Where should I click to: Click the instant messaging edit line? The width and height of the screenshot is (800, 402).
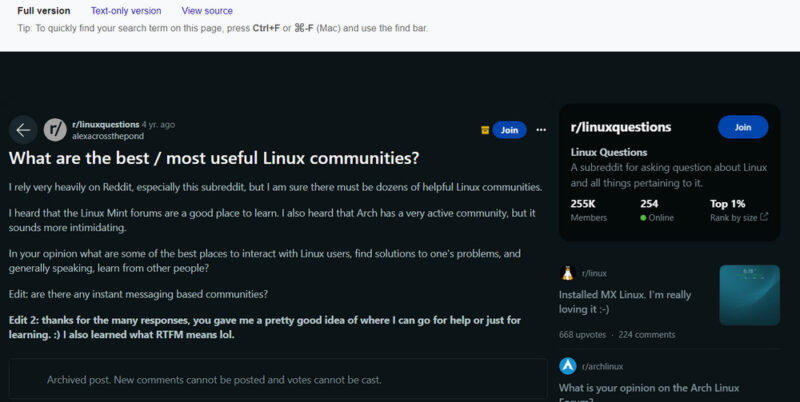click(x=138, y=294)
